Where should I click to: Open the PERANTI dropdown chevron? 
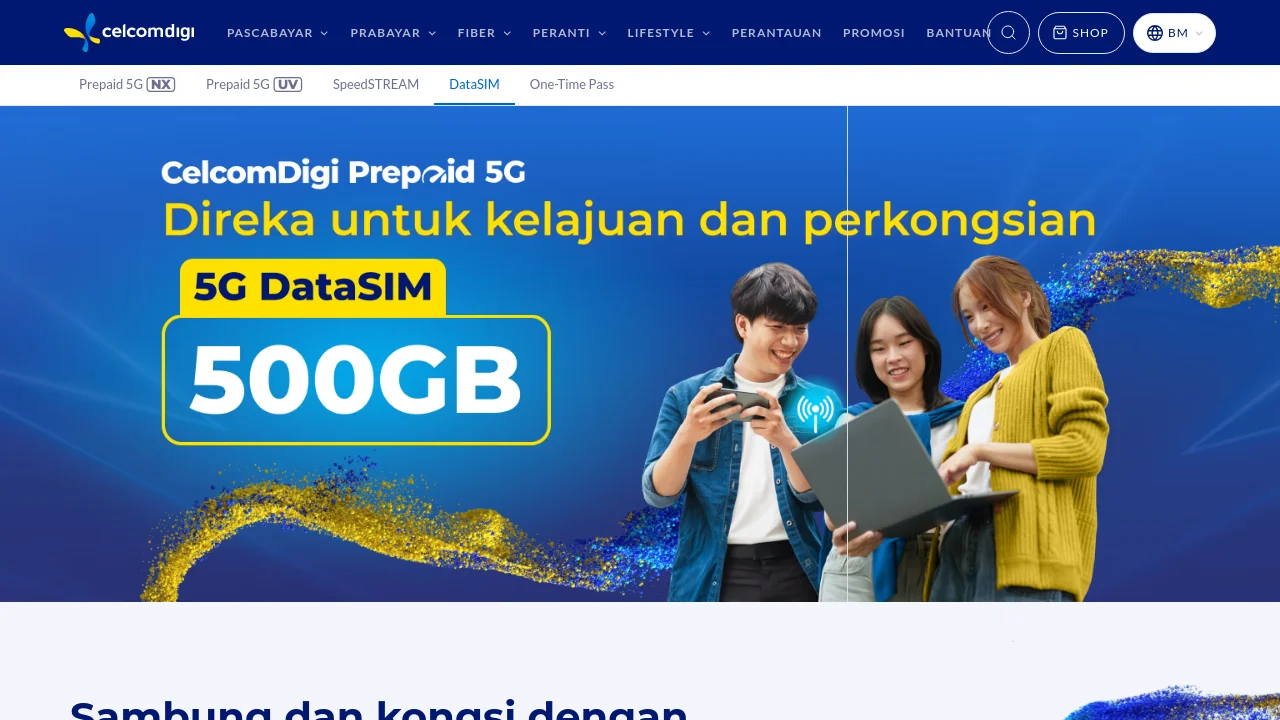coord(602,33)
